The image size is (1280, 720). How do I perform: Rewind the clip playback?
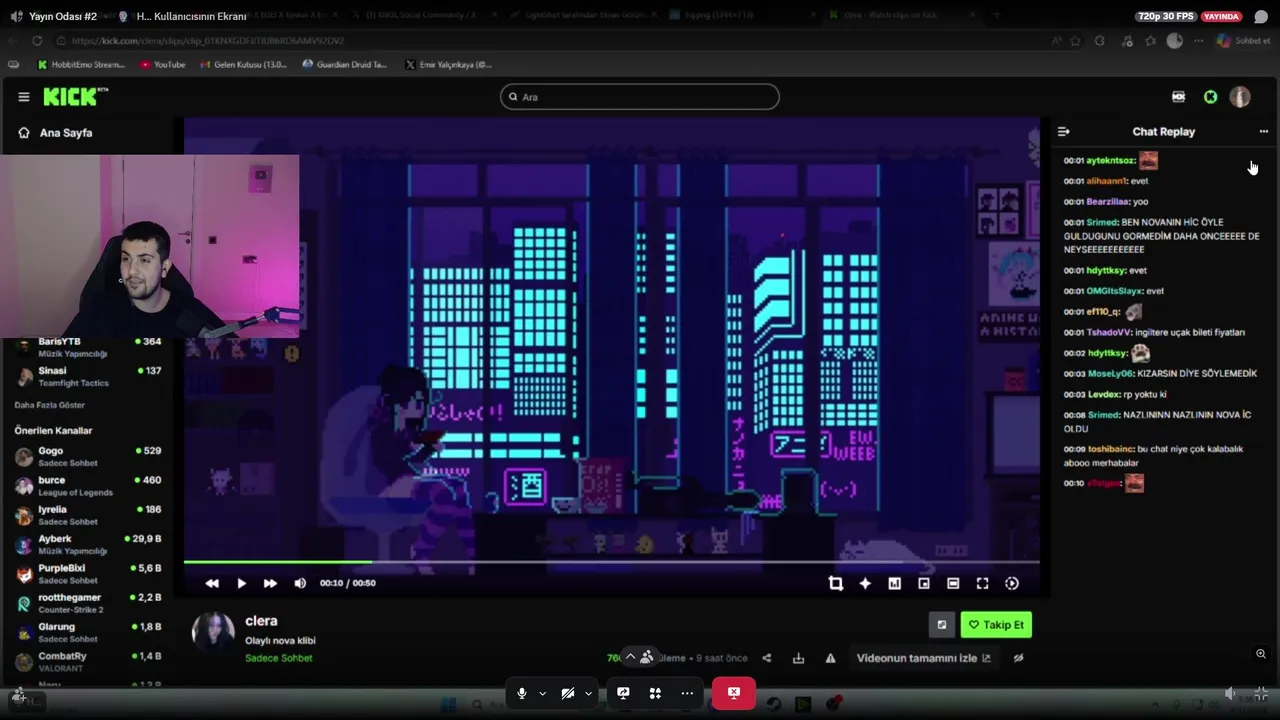212,583
